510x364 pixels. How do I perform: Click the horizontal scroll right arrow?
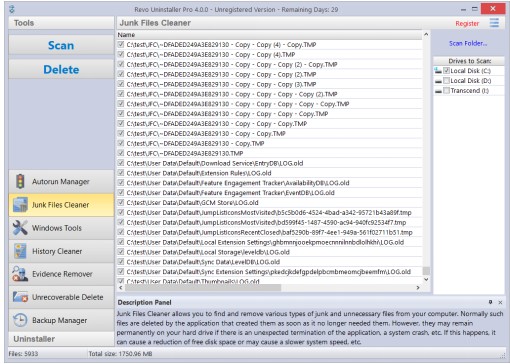pyautogui.click(x=418, y=288)
